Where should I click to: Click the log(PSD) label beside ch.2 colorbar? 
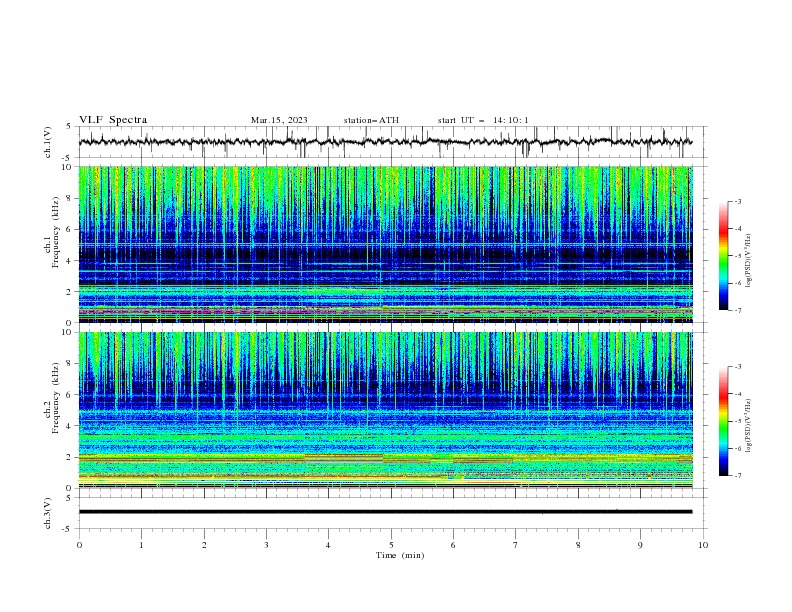(749, 426)
